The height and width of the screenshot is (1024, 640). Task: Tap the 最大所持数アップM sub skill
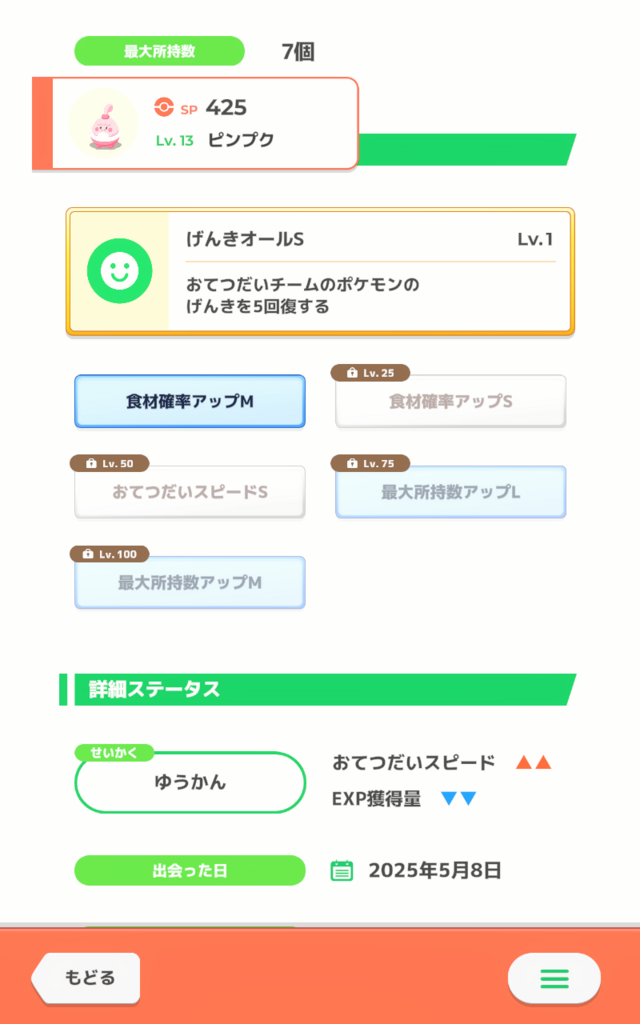point(190,583)
